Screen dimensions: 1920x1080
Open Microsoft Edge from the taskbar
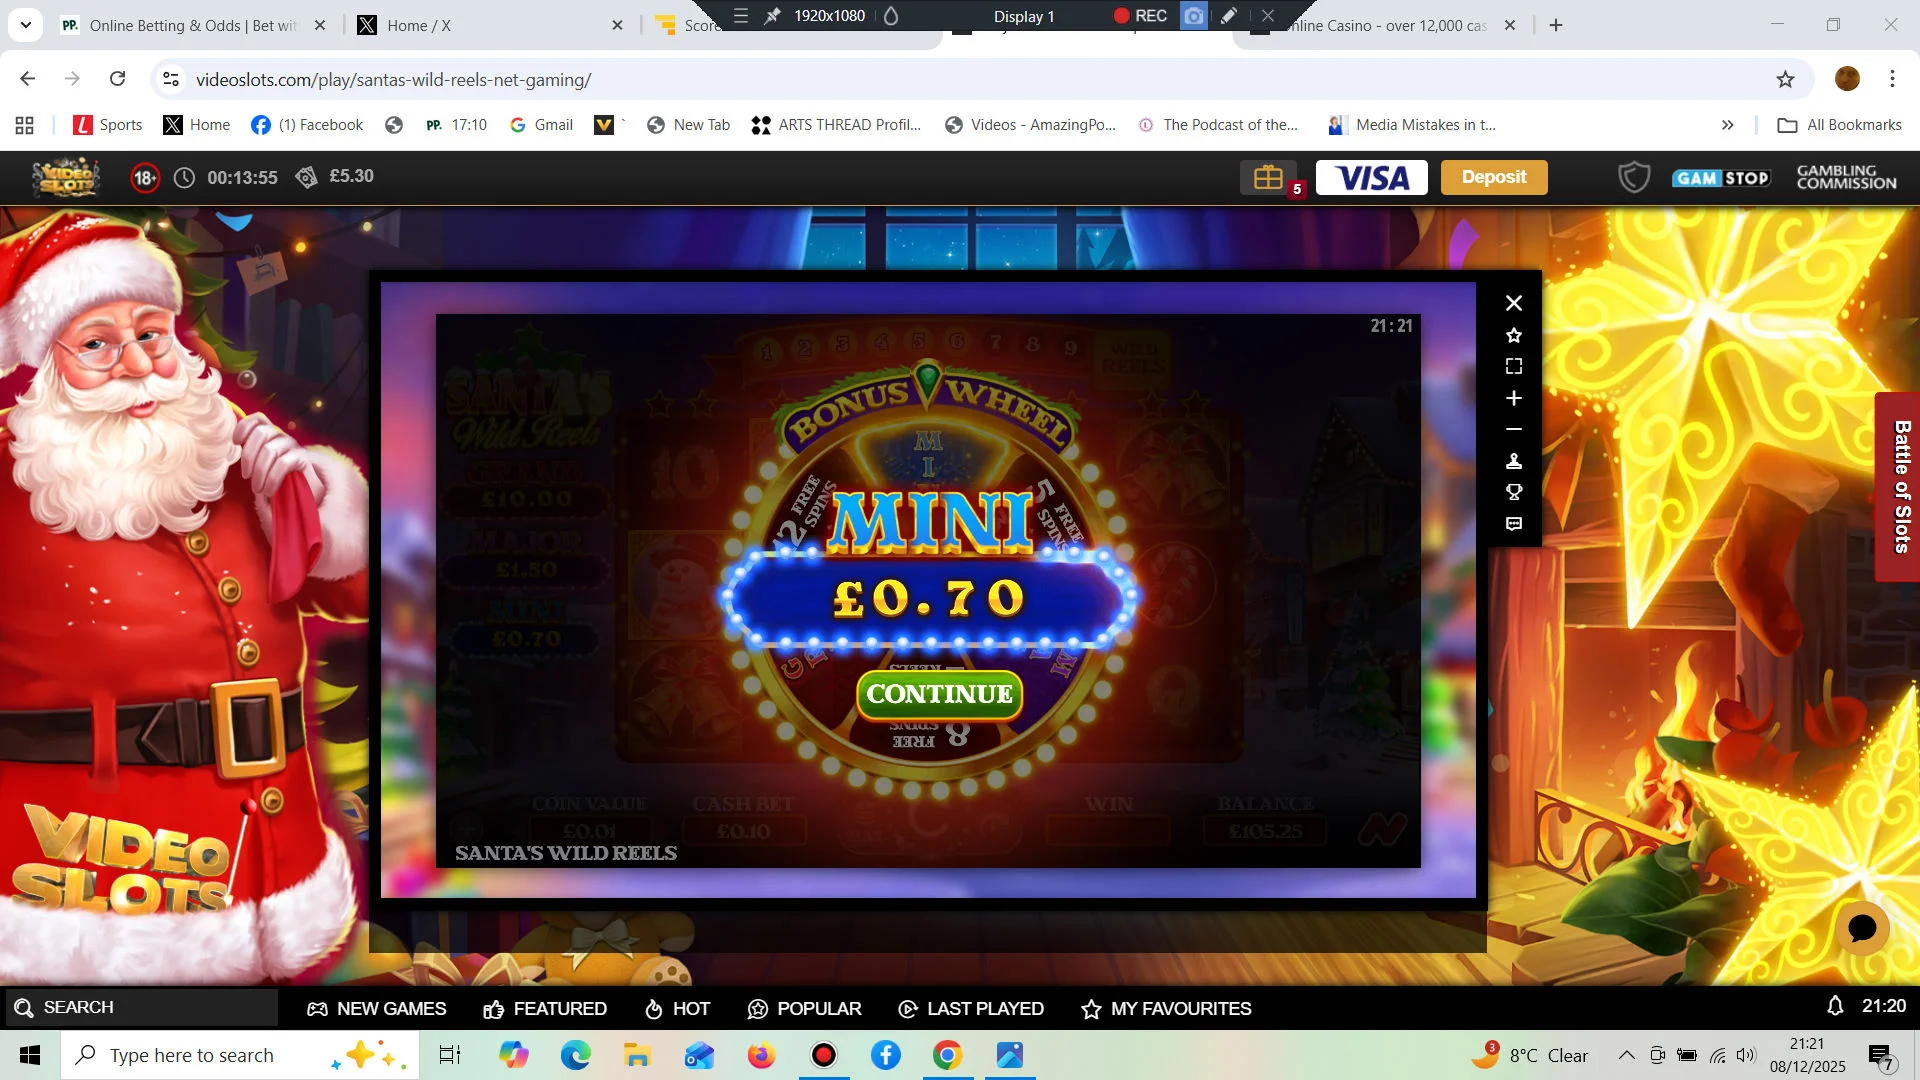click(x=575, y=1055)
